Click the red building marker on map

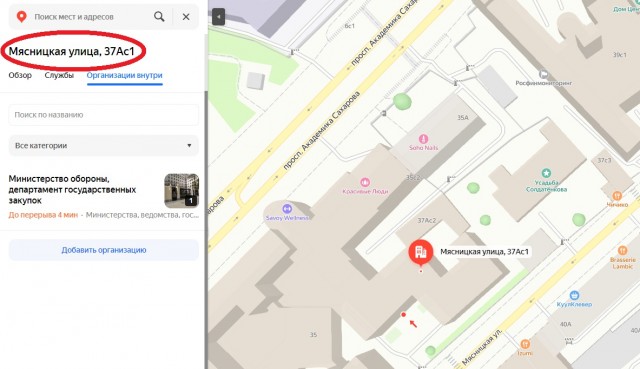[421, 253]
